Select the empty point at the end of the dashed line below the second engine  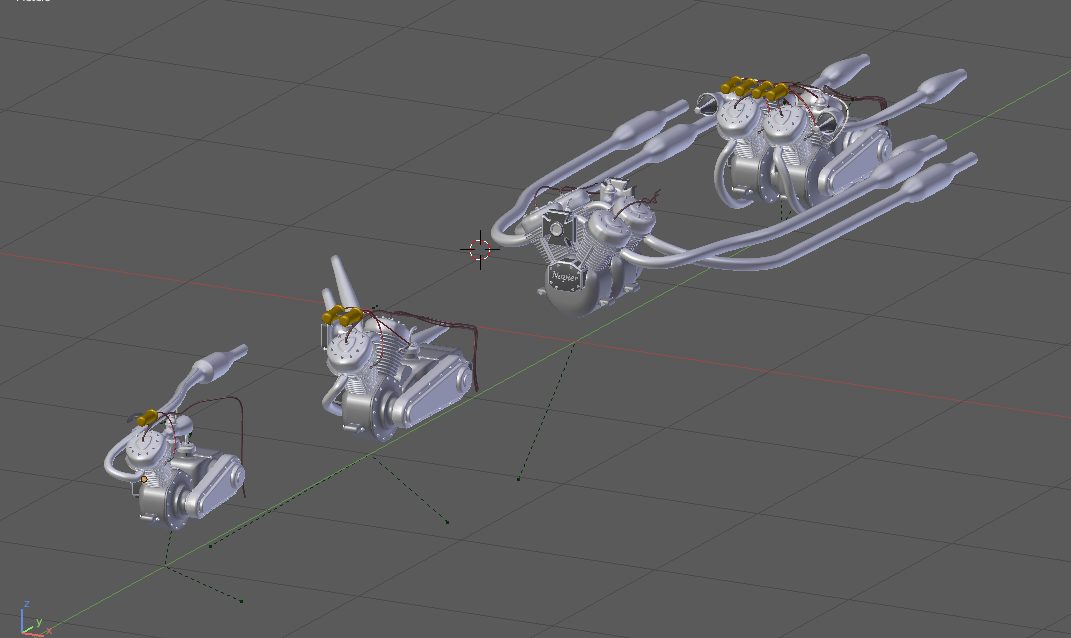pos(447,522)
